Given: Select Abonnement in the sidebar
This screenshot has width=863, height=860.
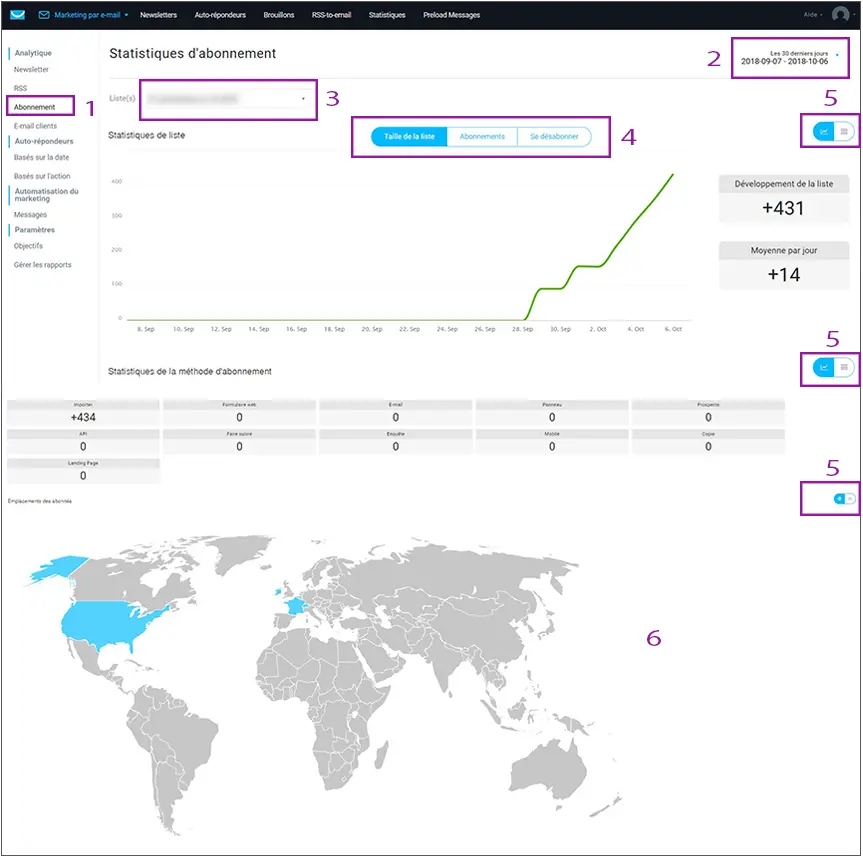Looking at the screenshot, I should (35, 107).
